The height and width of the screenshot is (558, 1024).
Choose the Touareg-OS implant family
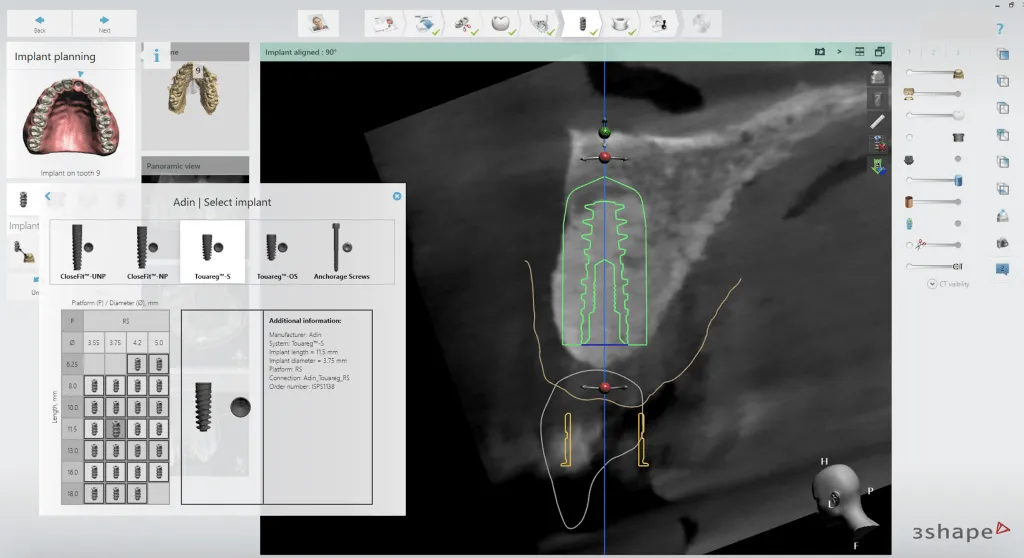(x=277, y=252)
